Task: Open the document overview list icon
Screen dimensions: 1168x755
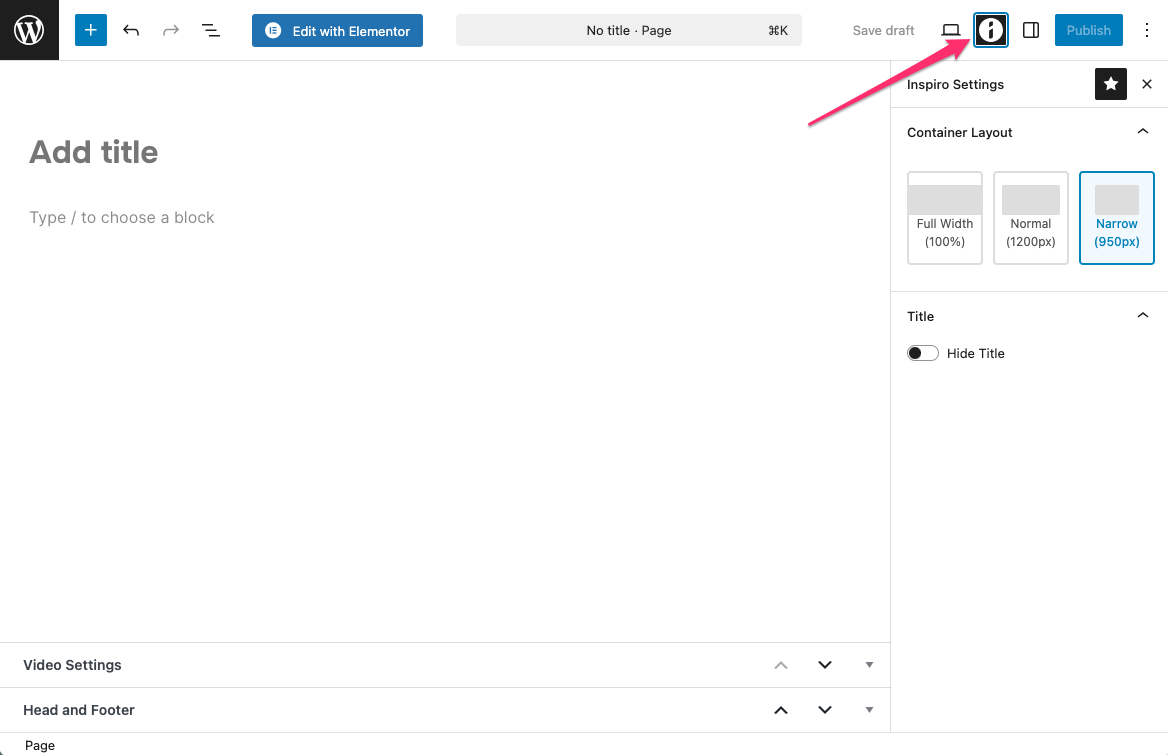Action: click(x=211, y=30)
